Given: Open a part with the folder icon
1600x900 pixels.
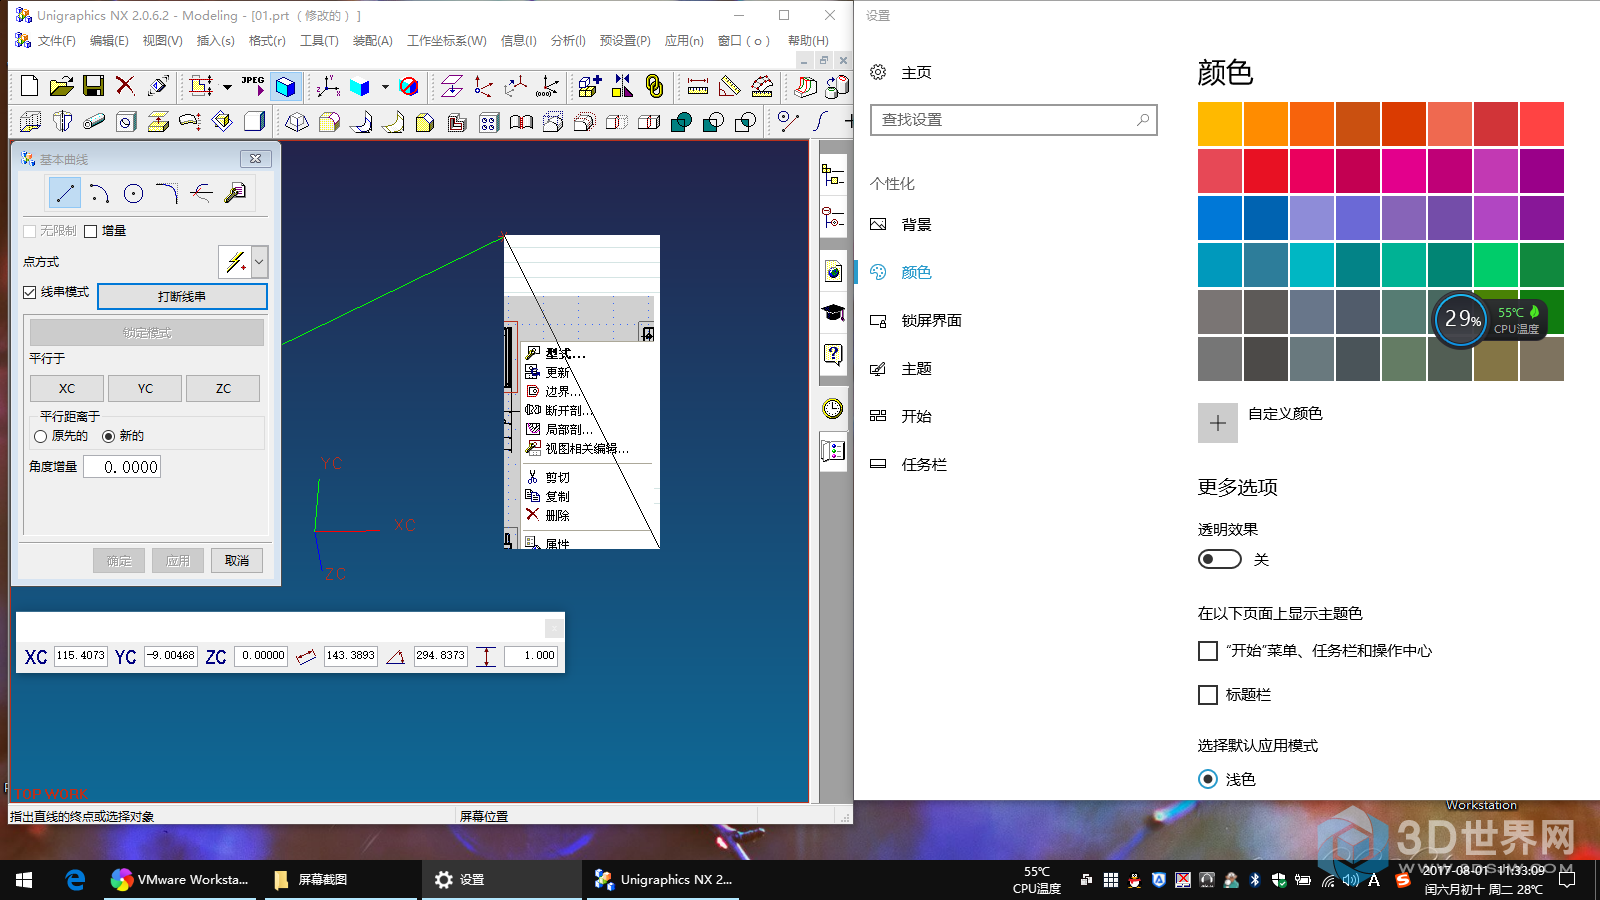Looking at the screenshot, I should point(61,87).
